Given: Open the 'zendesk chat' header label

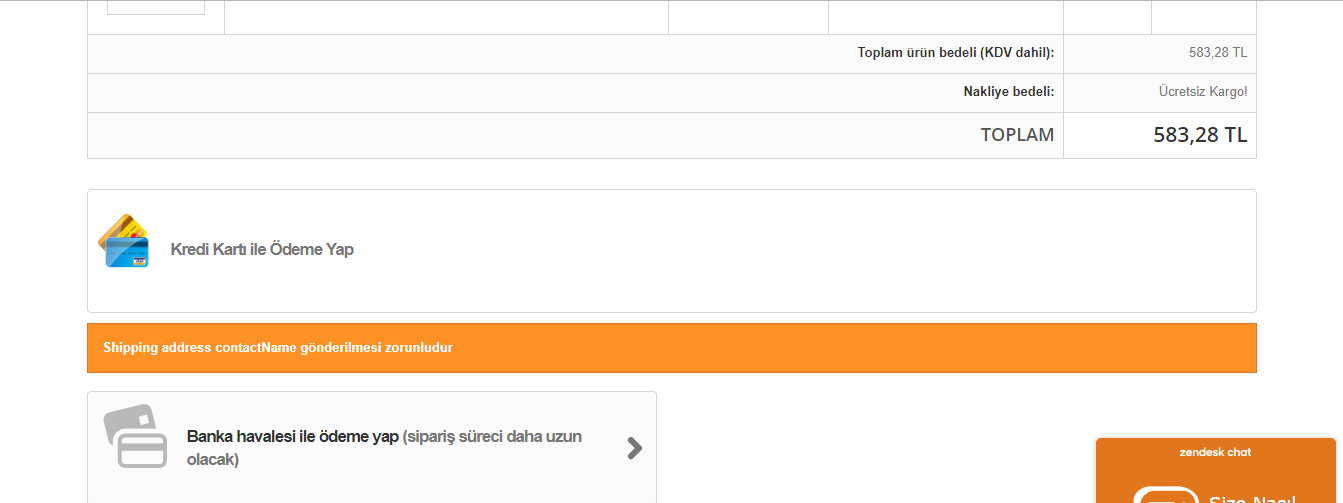Looking at the screenshot, I should pyautogui.click(x=1215, y=453).
